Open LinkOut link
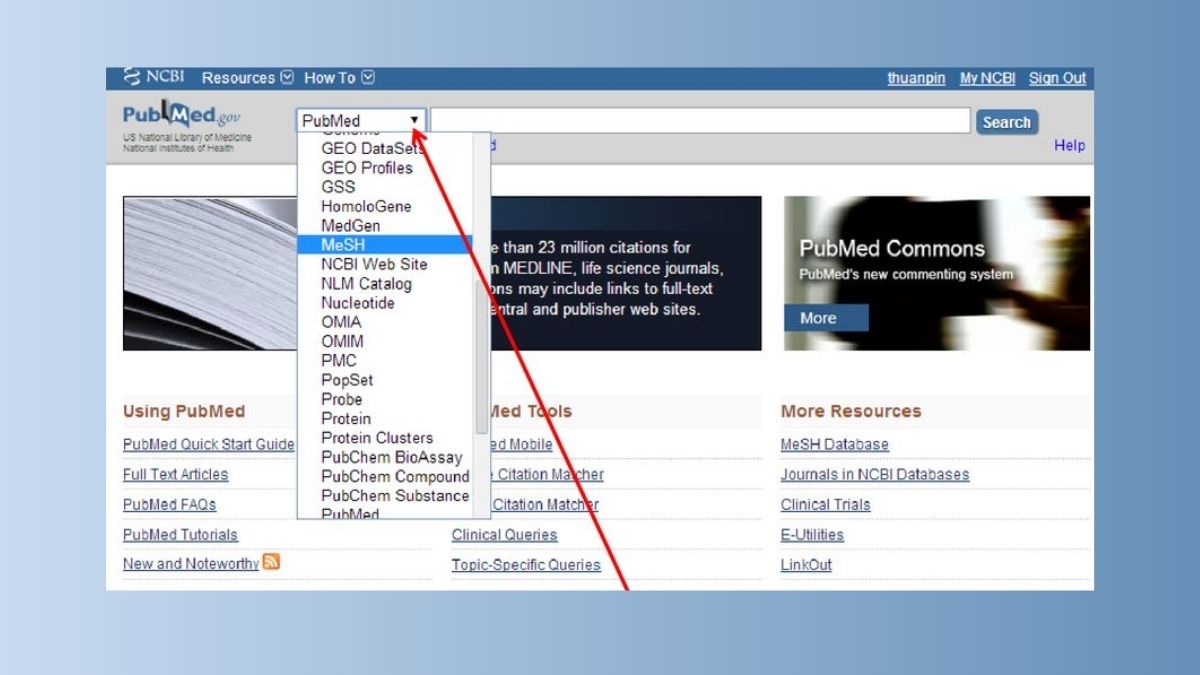The width and height of the screenshot is (1200, 675). coord(806,564)
